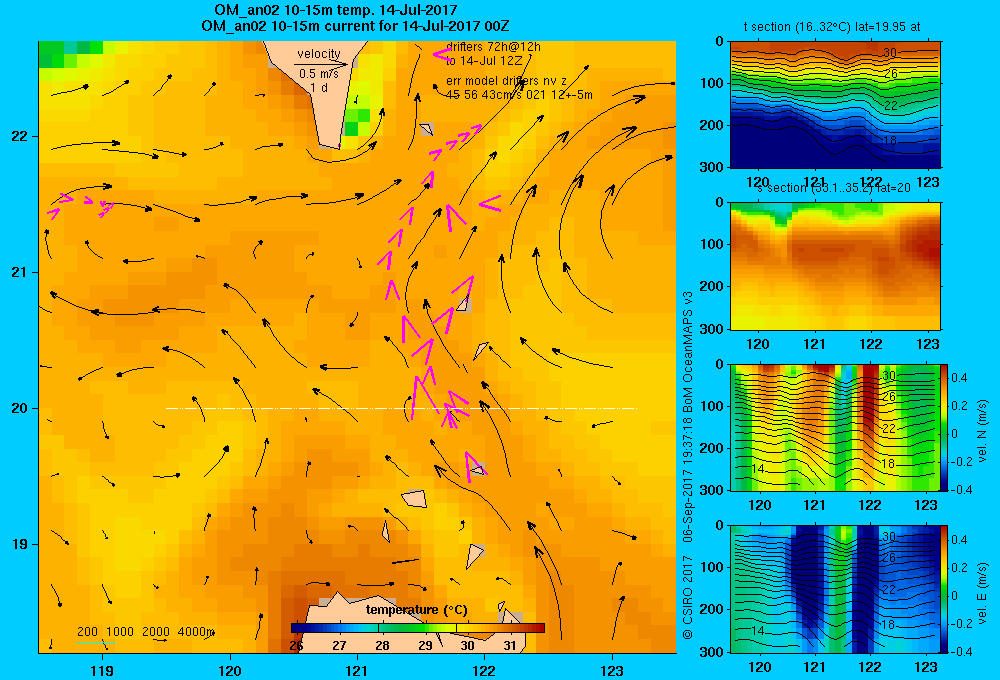Click the magenta drifter marker next to 'drifters 72h@12h'

point(442,54)
